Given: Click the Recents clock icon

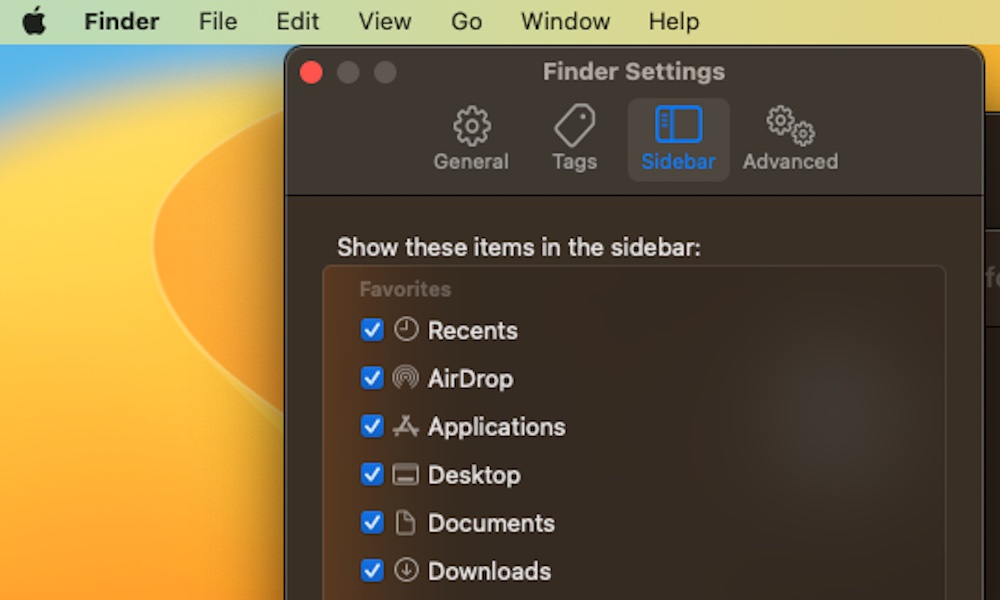Looking at the screenshot, I should pos(406,330).
